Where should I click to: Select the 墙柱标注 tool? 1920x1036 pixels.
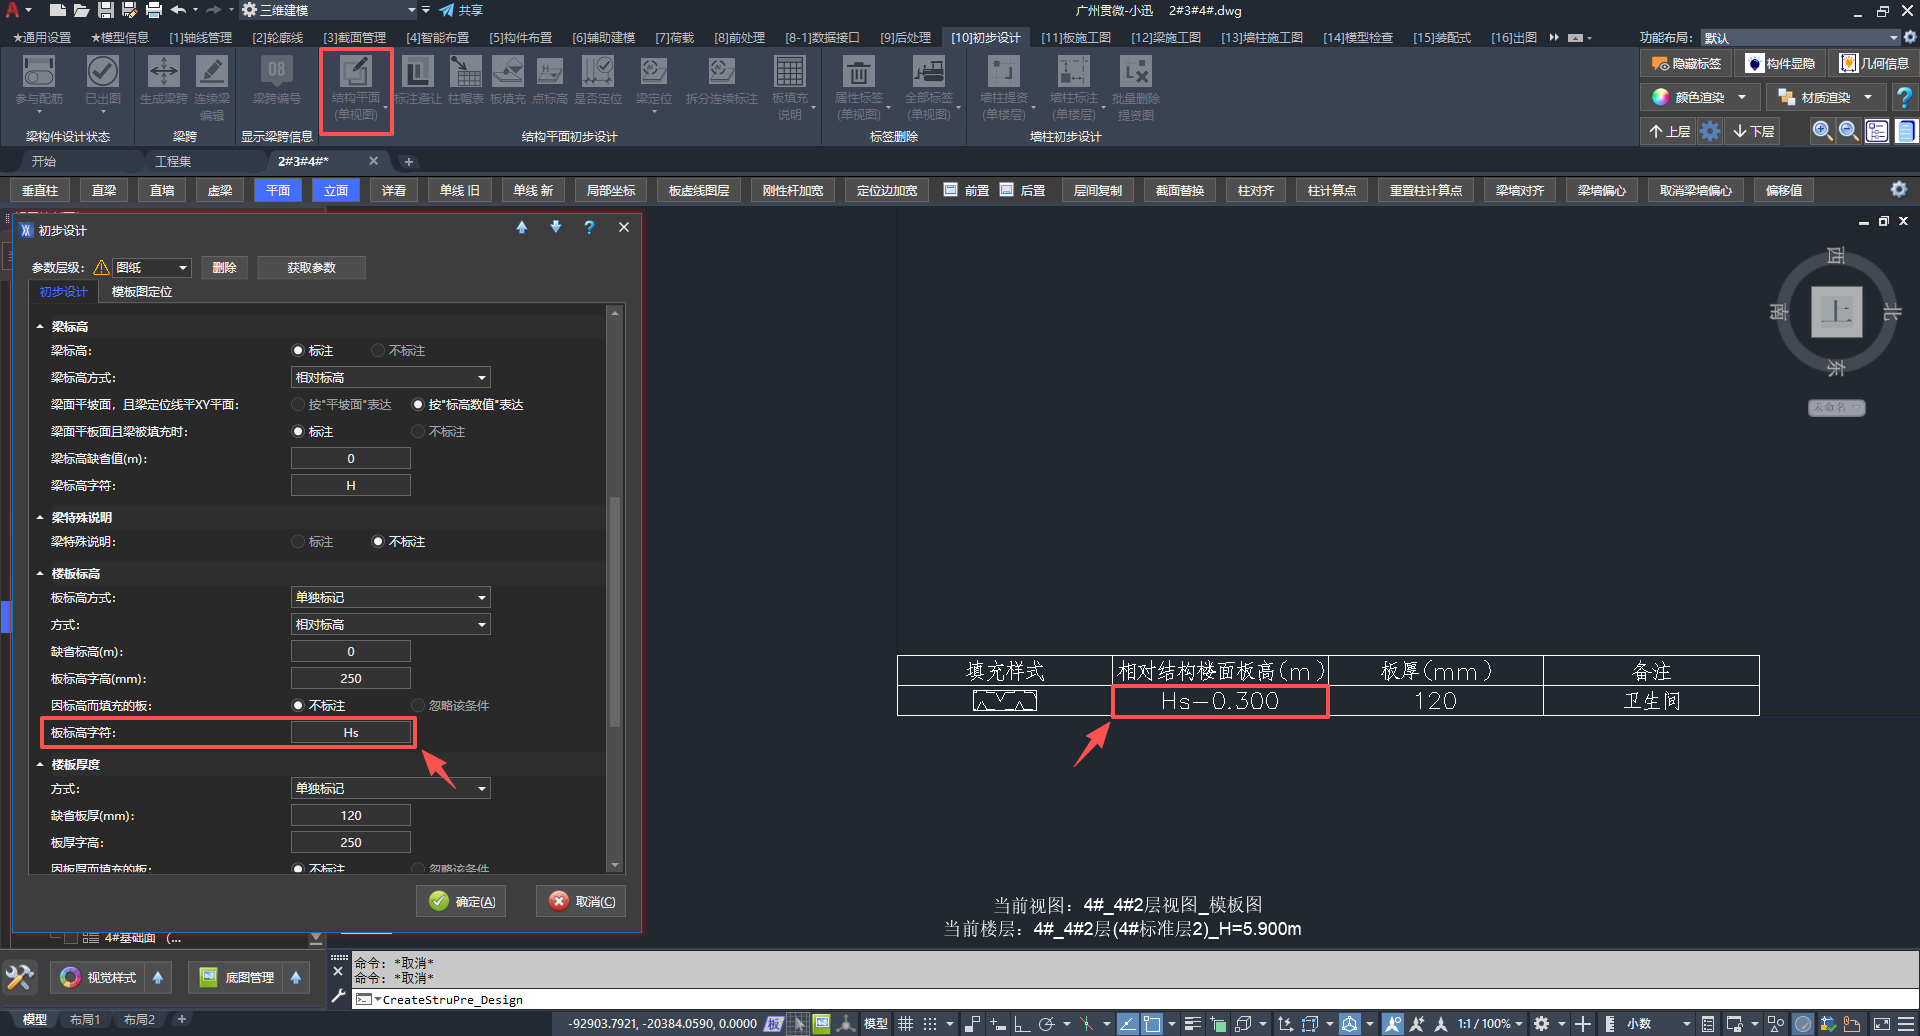click(1074, 88)
